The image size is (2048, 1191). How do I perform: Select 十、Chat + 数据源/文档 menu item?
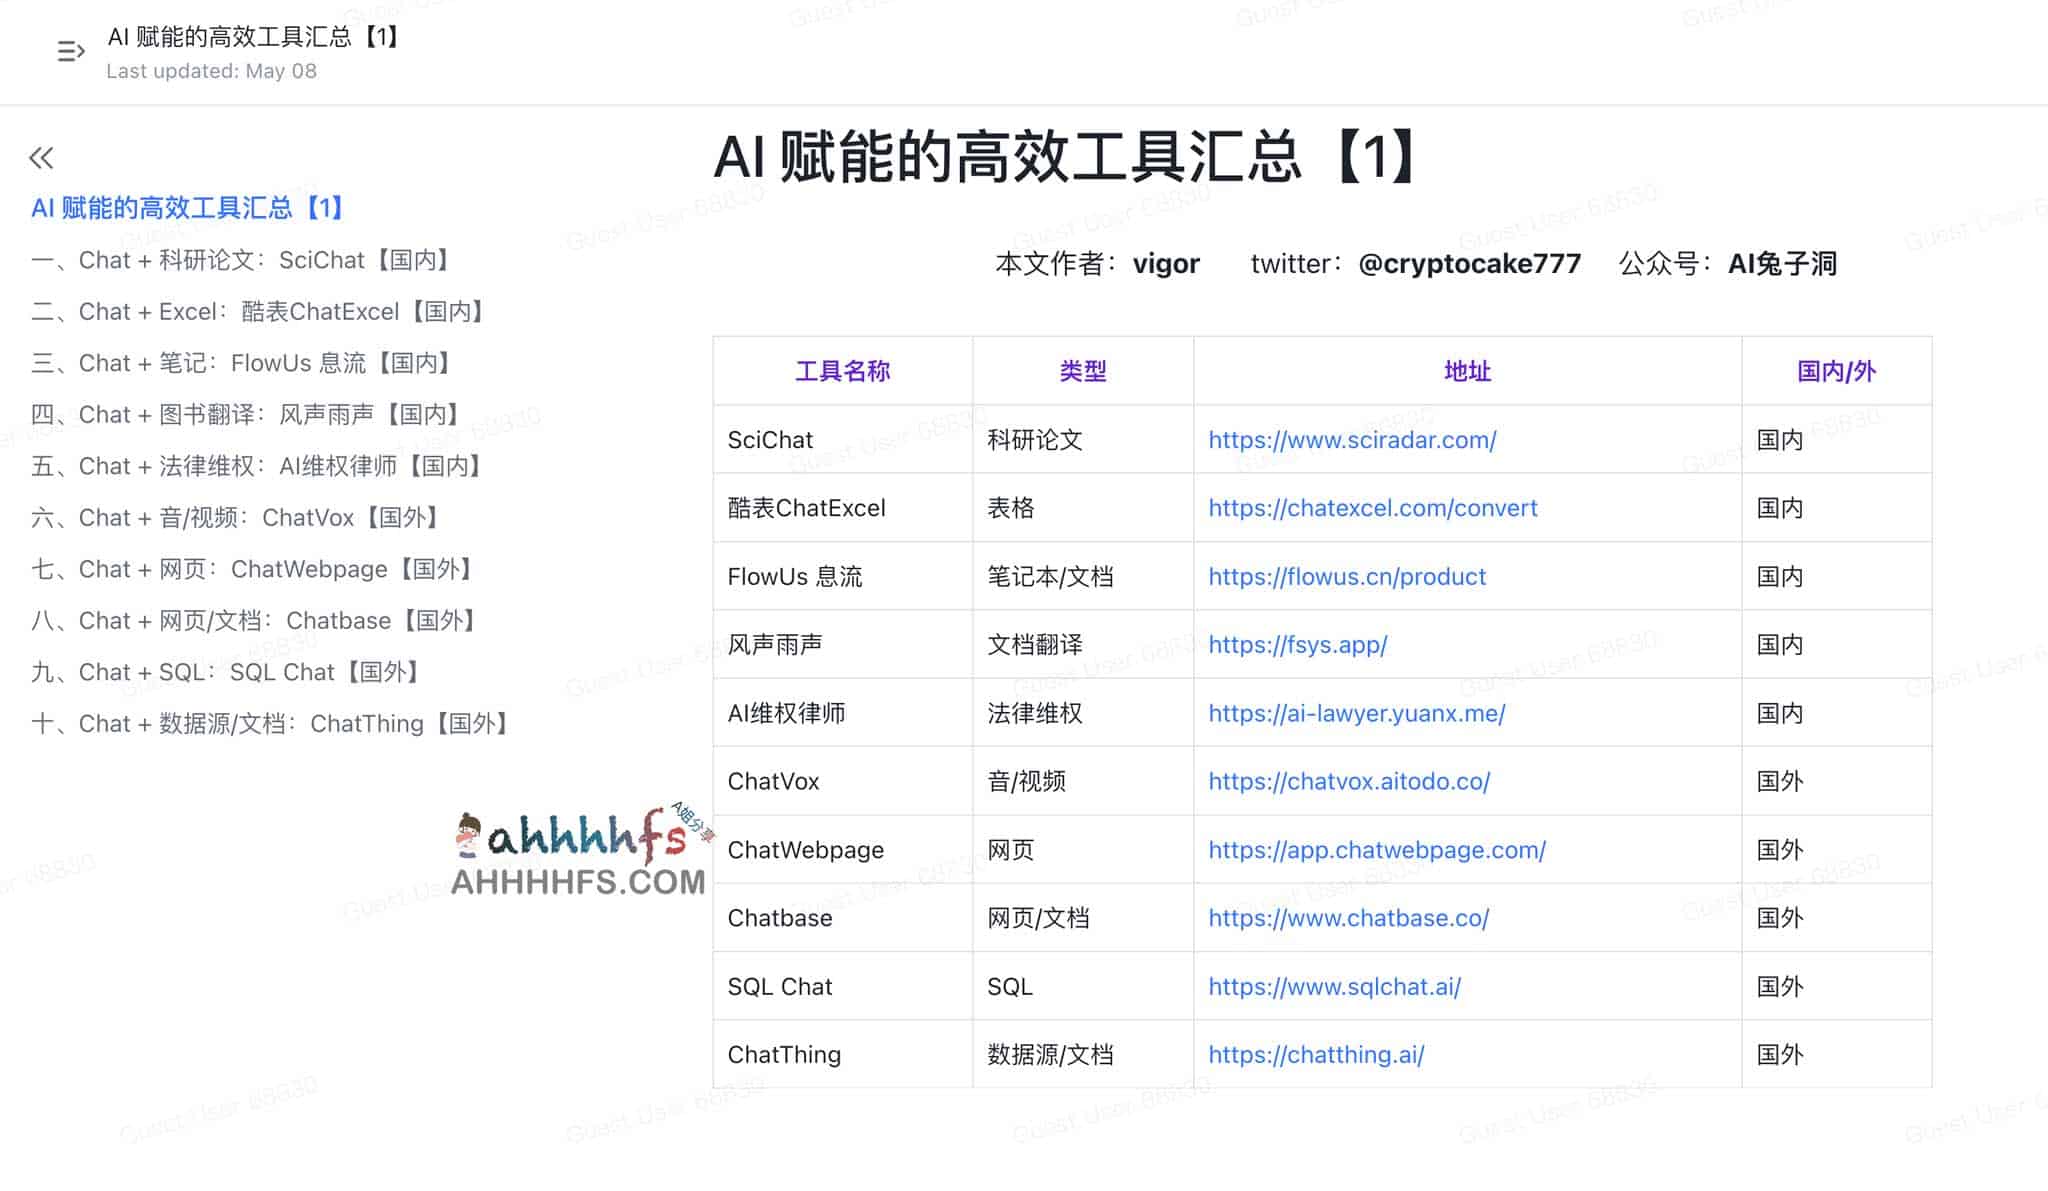(274, 723)
